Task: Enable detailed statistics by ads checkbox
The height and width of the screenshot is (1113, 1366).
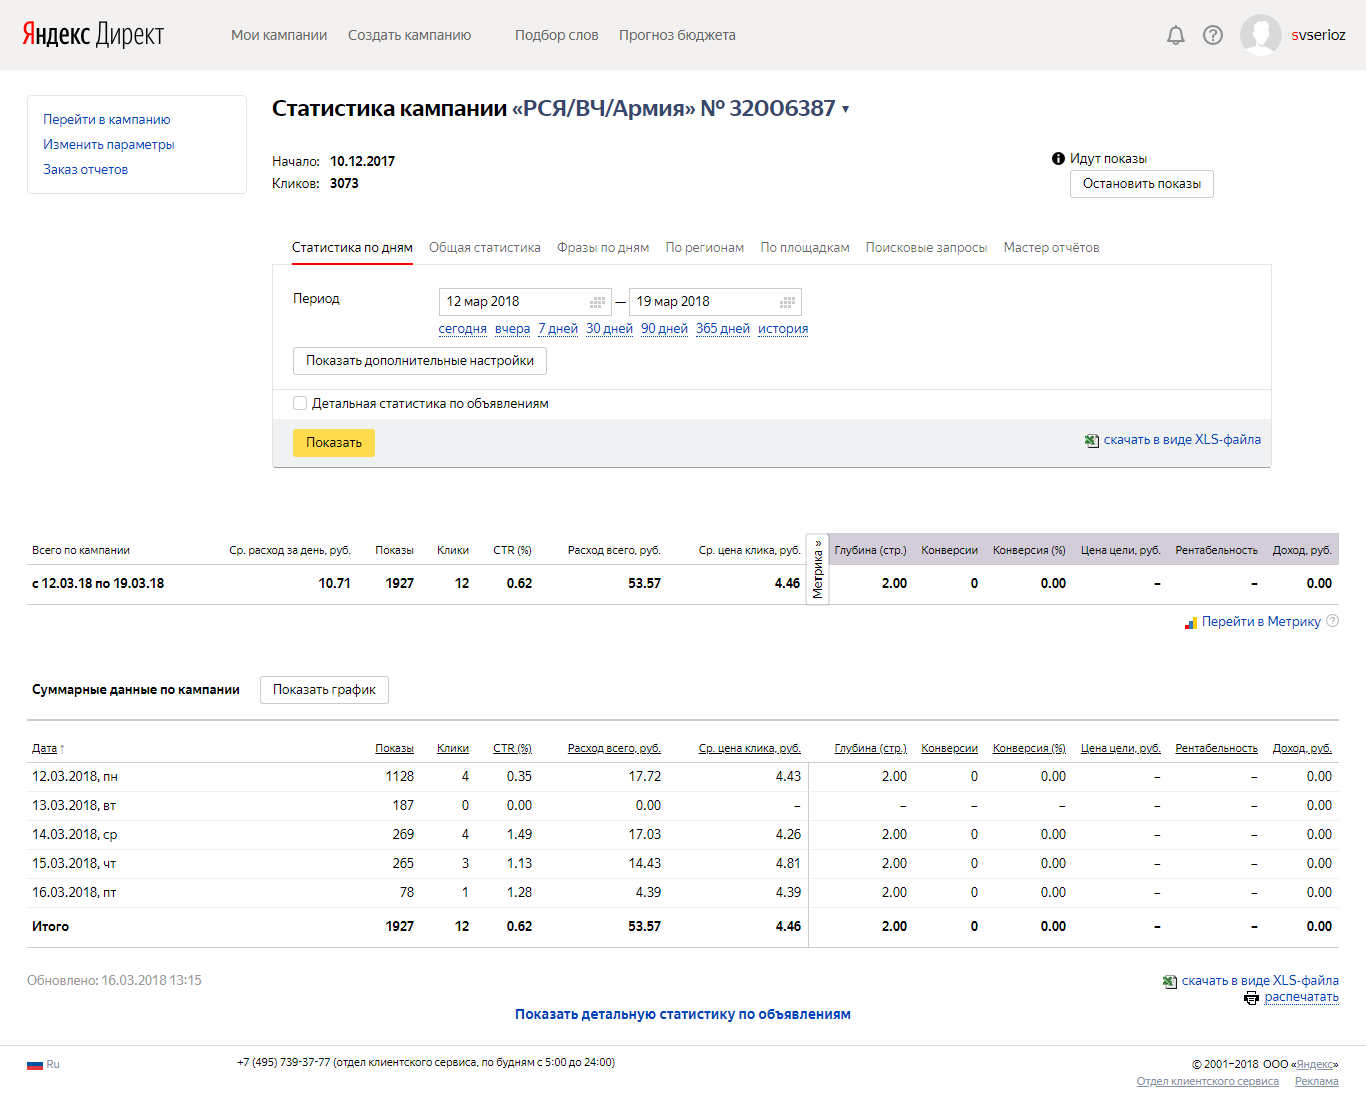Action: click(x=300, y=403)
